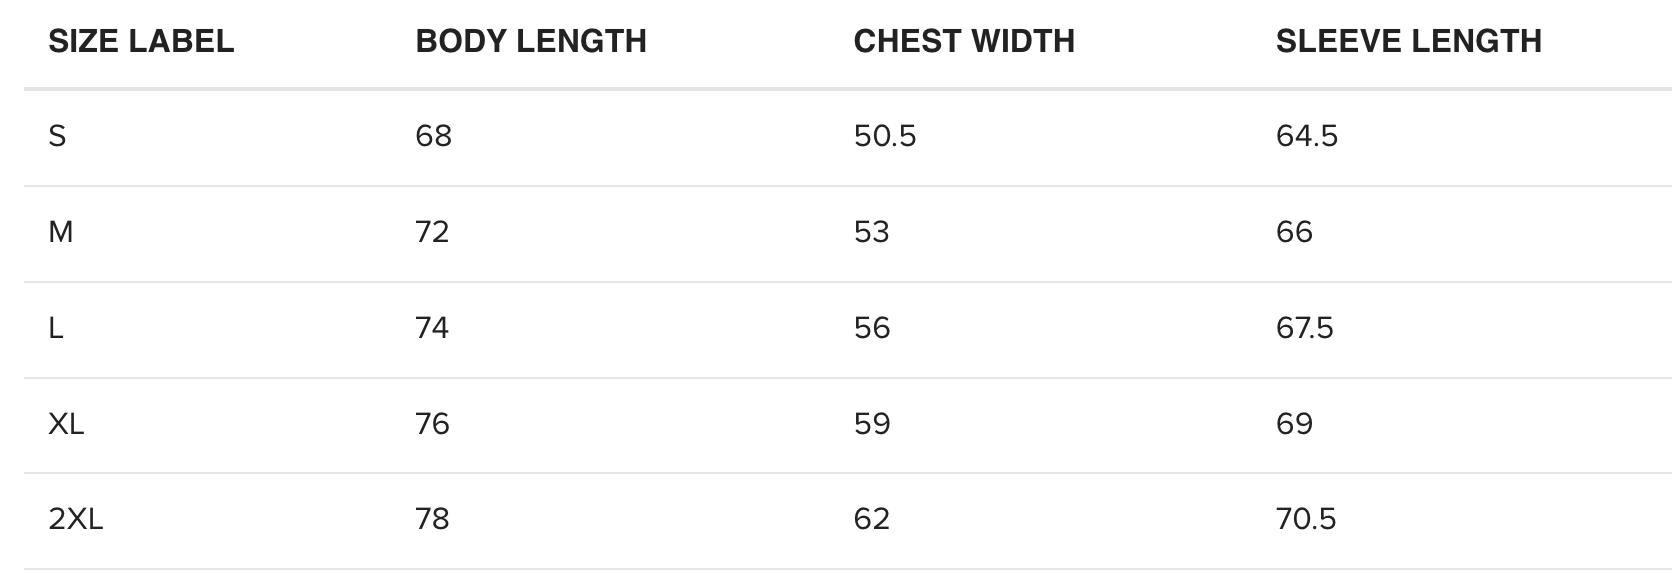The width and height of the screenshot is (1672, 574).
Task: Click sleeve length value 69
Action: 1294,424
